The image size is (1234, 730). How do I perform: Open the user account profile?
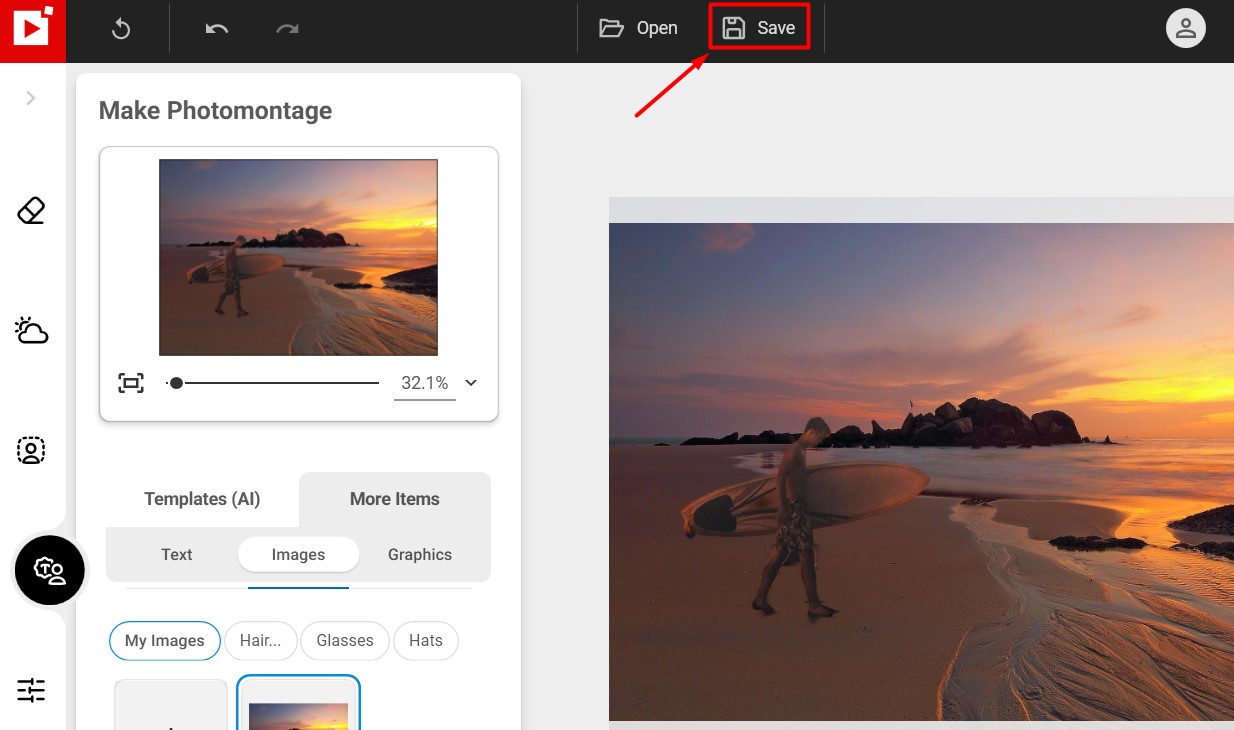coord(1185,28)
